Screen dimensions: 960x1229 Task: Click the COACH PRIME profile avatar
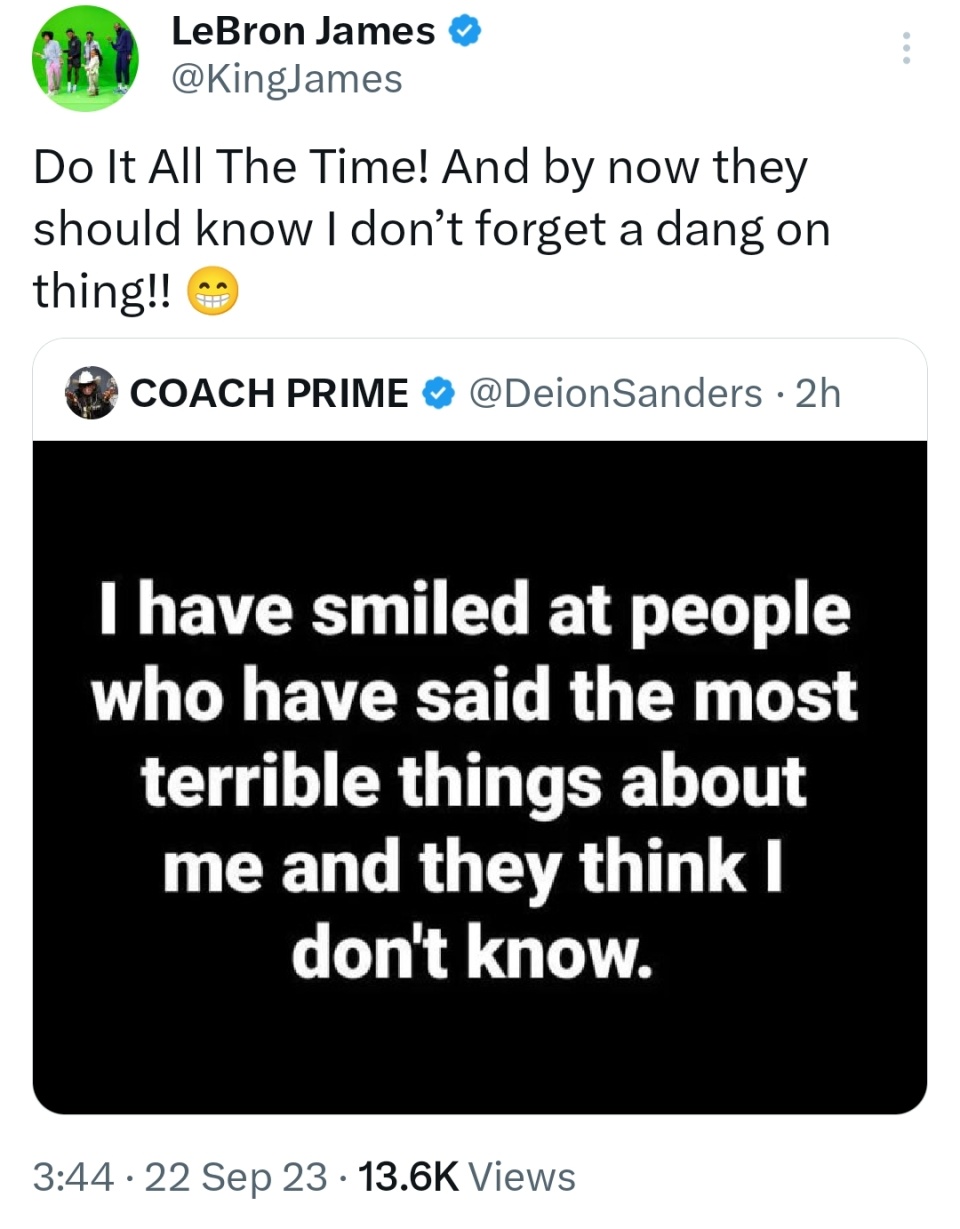tap(91, 392)
